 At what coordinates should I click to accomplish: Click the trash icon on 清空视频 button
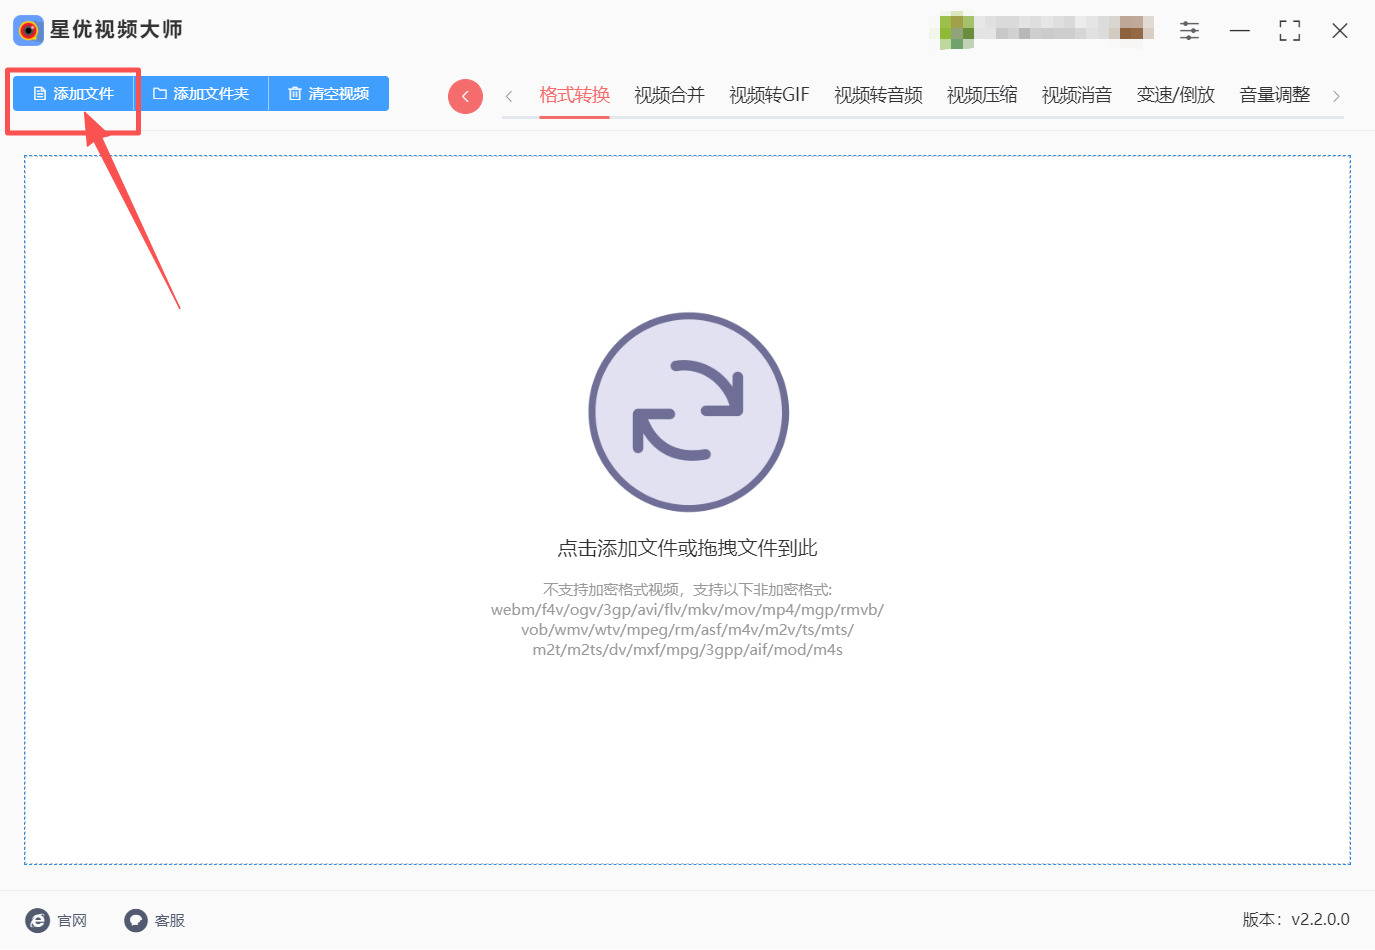pos(294,95)
